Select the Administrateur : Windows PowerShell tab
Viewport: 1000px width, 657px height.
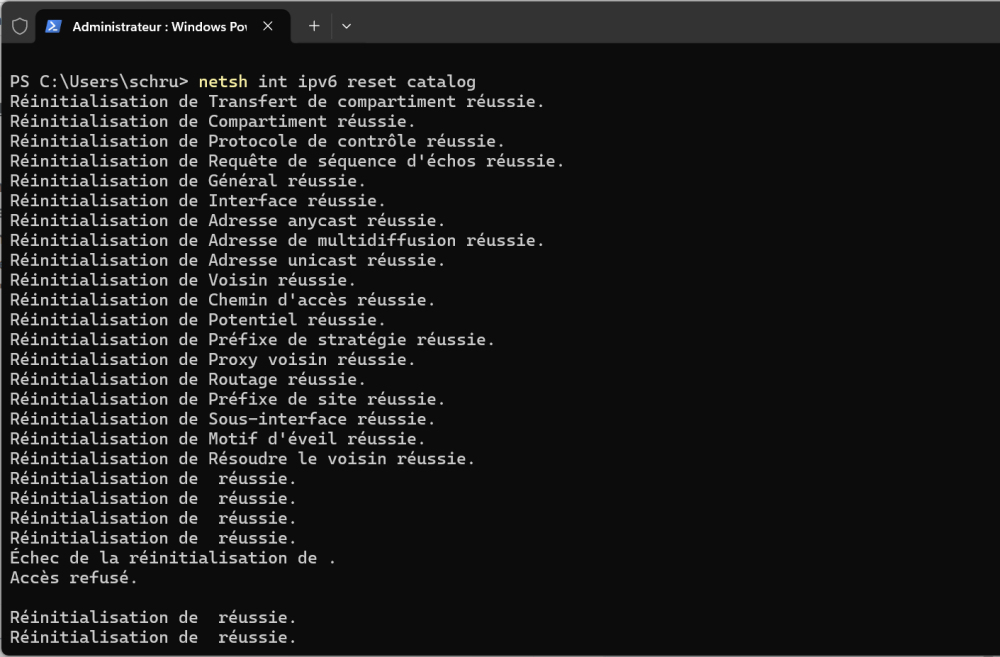tap(158, 27)
